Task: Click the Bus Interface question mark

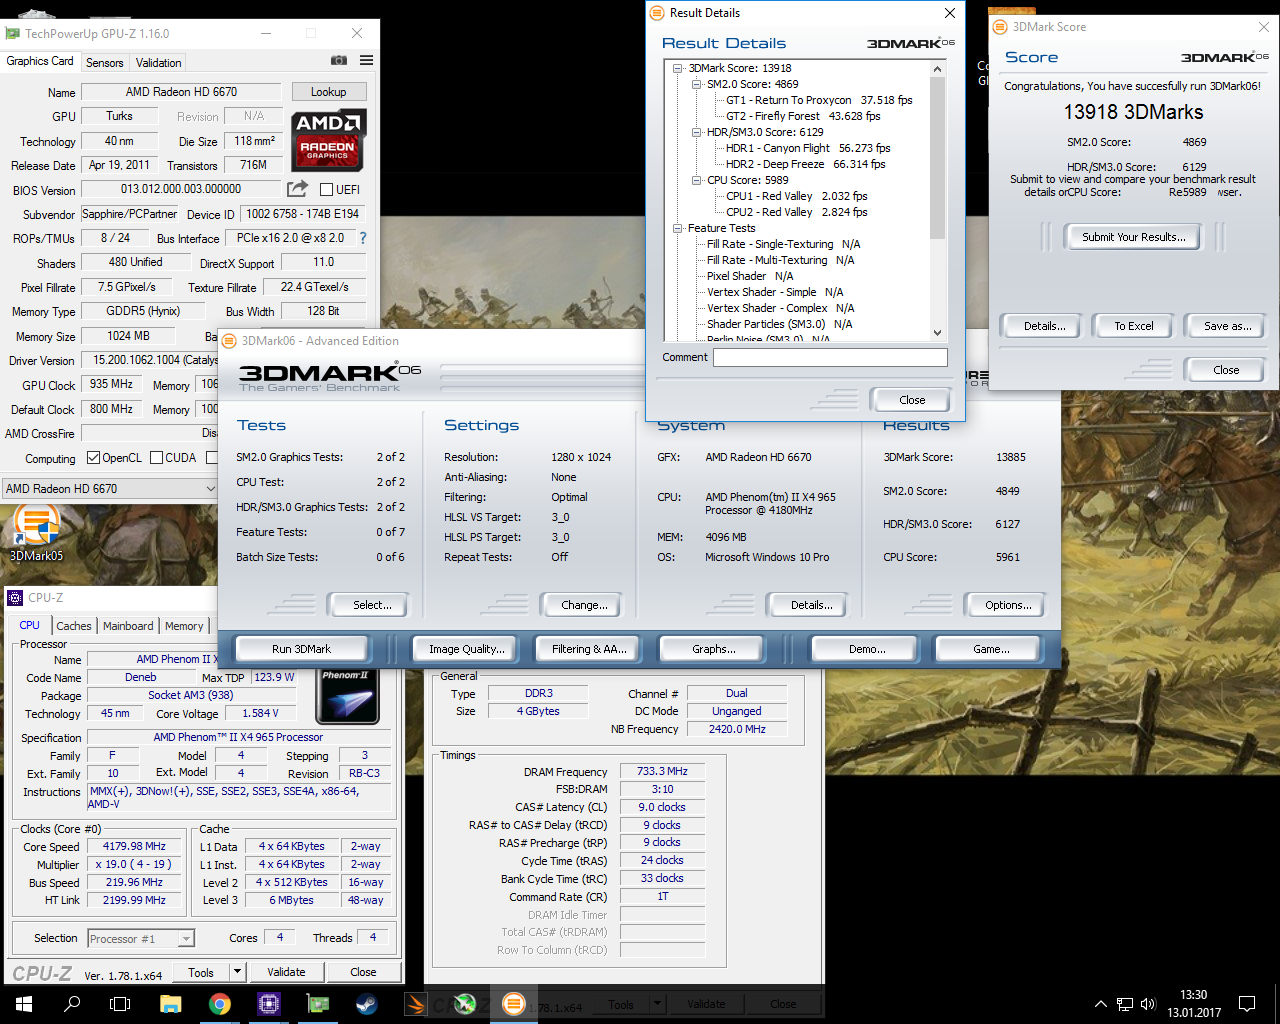Action: tap(363, 238)
